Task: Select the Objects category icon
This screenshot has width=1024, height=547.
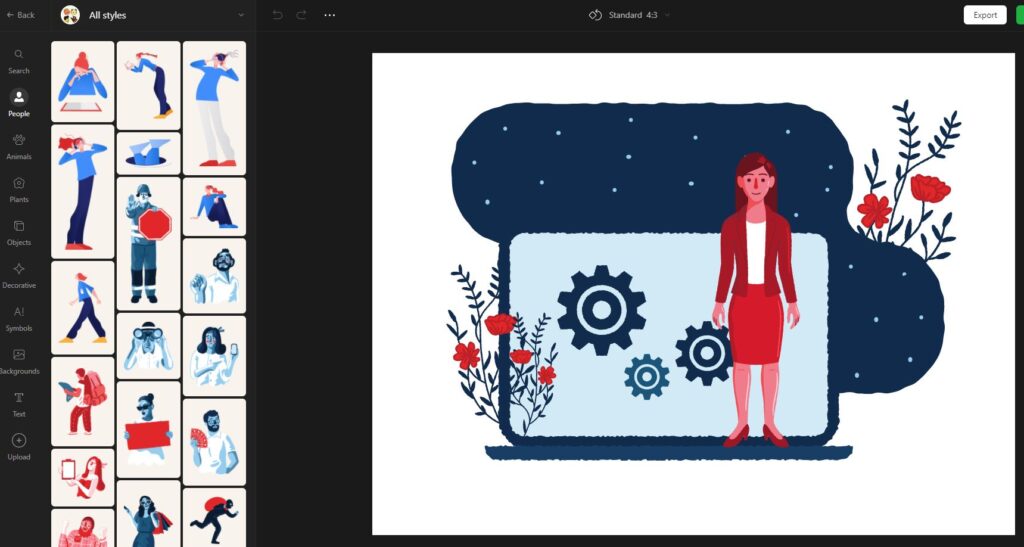Action: point(19,231)
